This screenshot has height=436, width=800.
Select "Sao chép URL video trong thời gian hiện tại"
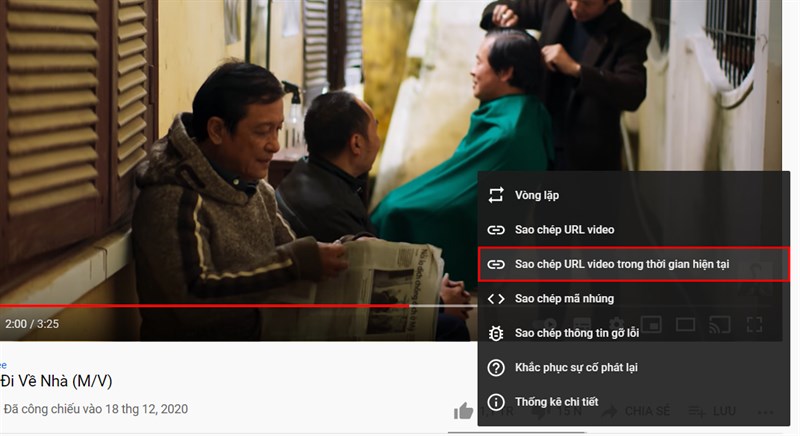pyautogui.click(x=633, y=264)
